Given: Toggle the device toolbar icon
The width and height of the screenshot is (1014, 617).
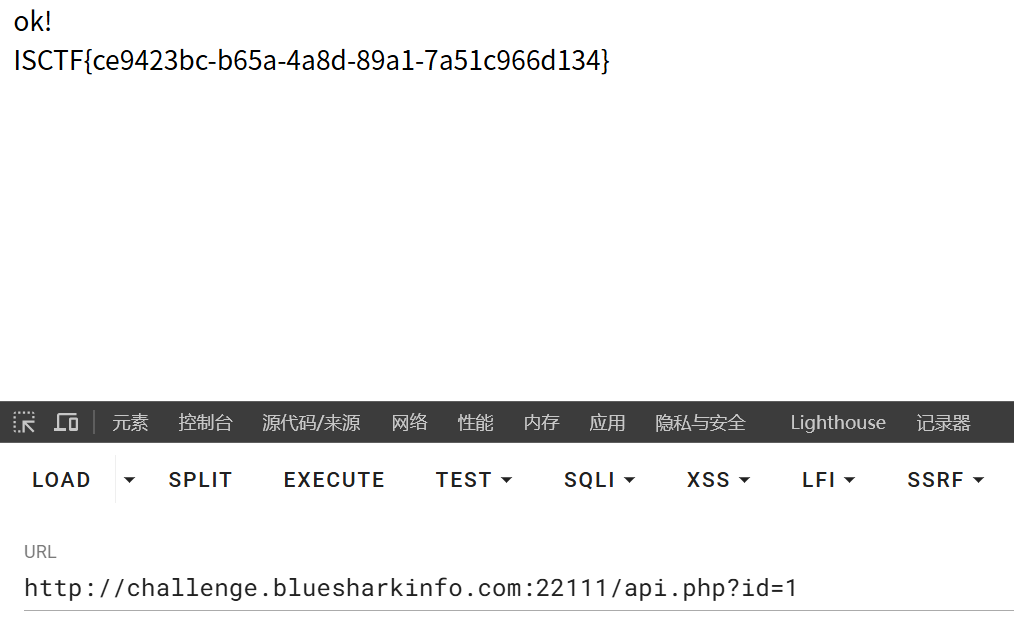Looking at the screenshot, I should [x=66, y=422].
